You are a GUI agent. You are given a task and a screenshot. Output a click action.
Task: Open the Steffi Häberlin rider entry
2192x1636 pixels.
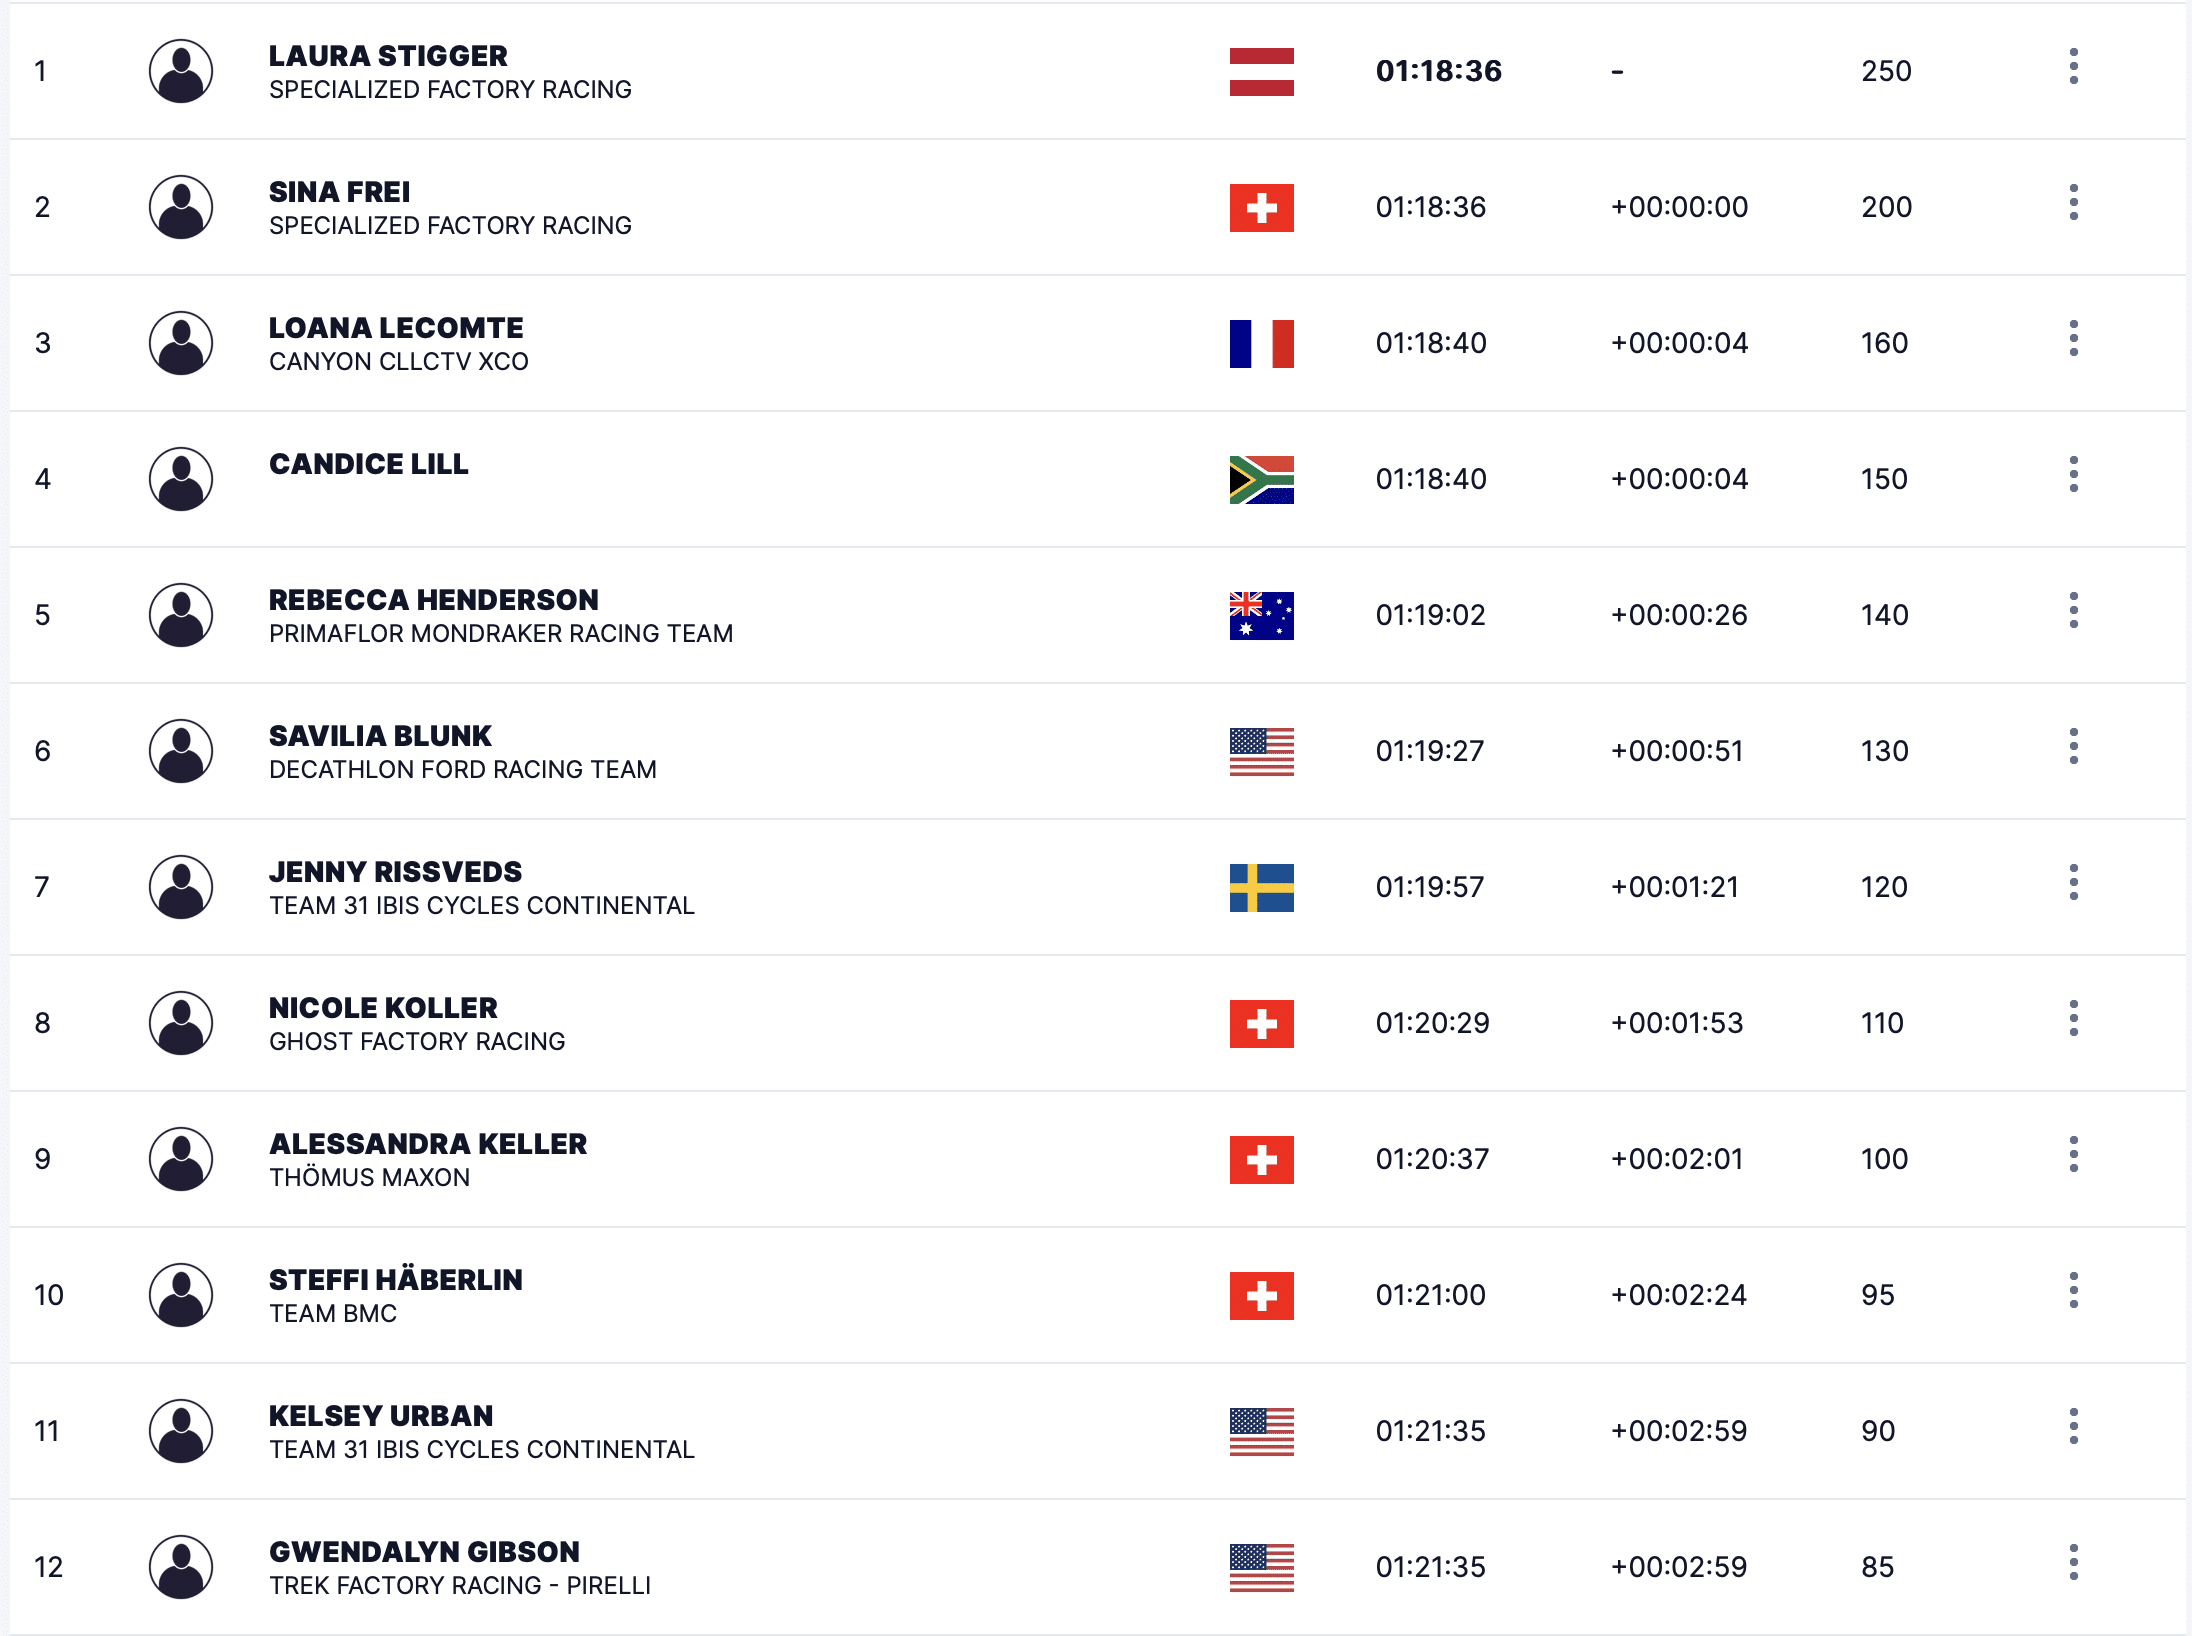tap(396, 1280)
